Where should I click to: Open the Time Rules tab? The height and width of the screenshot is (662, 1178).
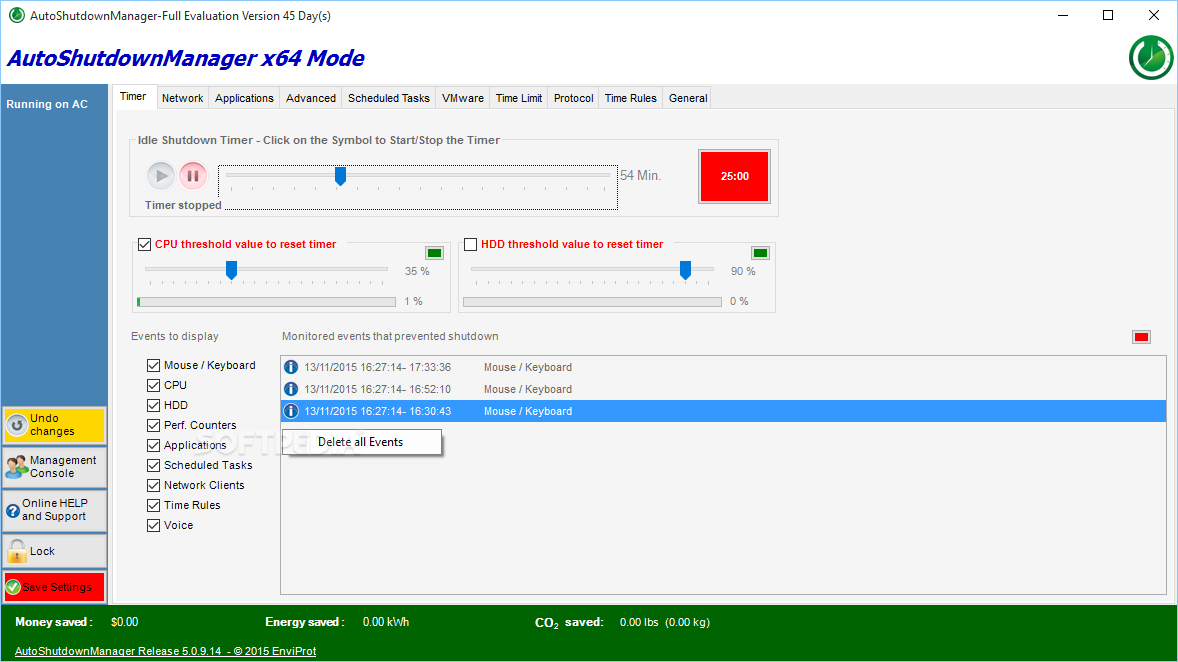630,98
